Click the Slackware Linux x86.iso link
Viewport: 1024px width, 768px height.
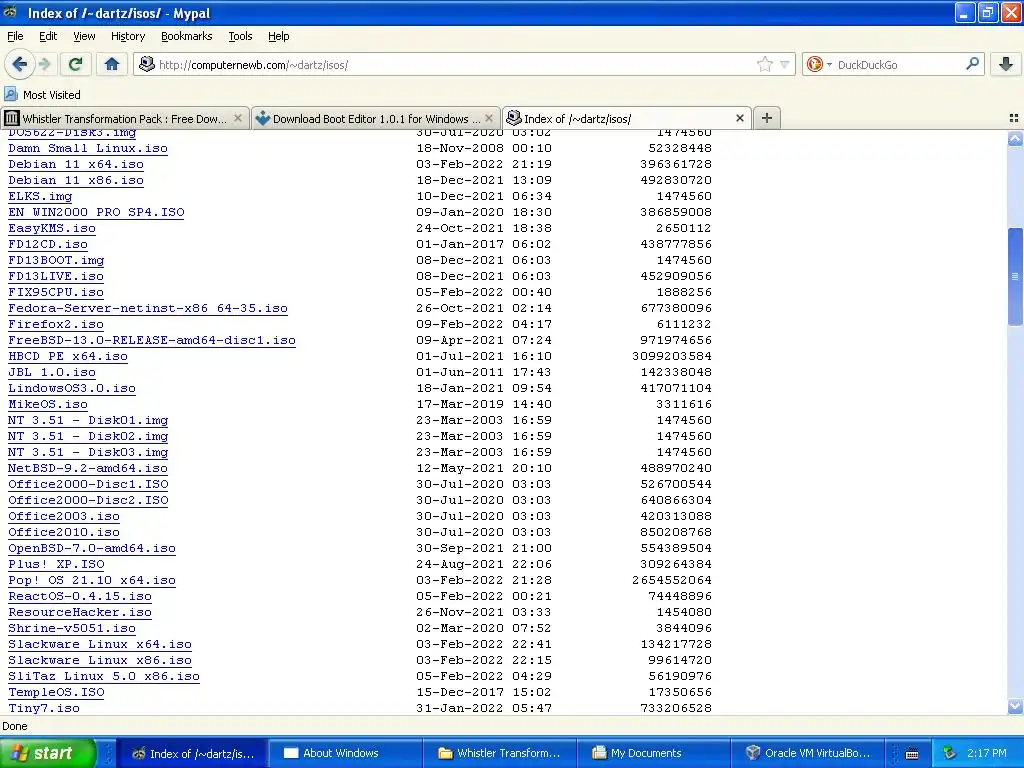tap(100, 660)
